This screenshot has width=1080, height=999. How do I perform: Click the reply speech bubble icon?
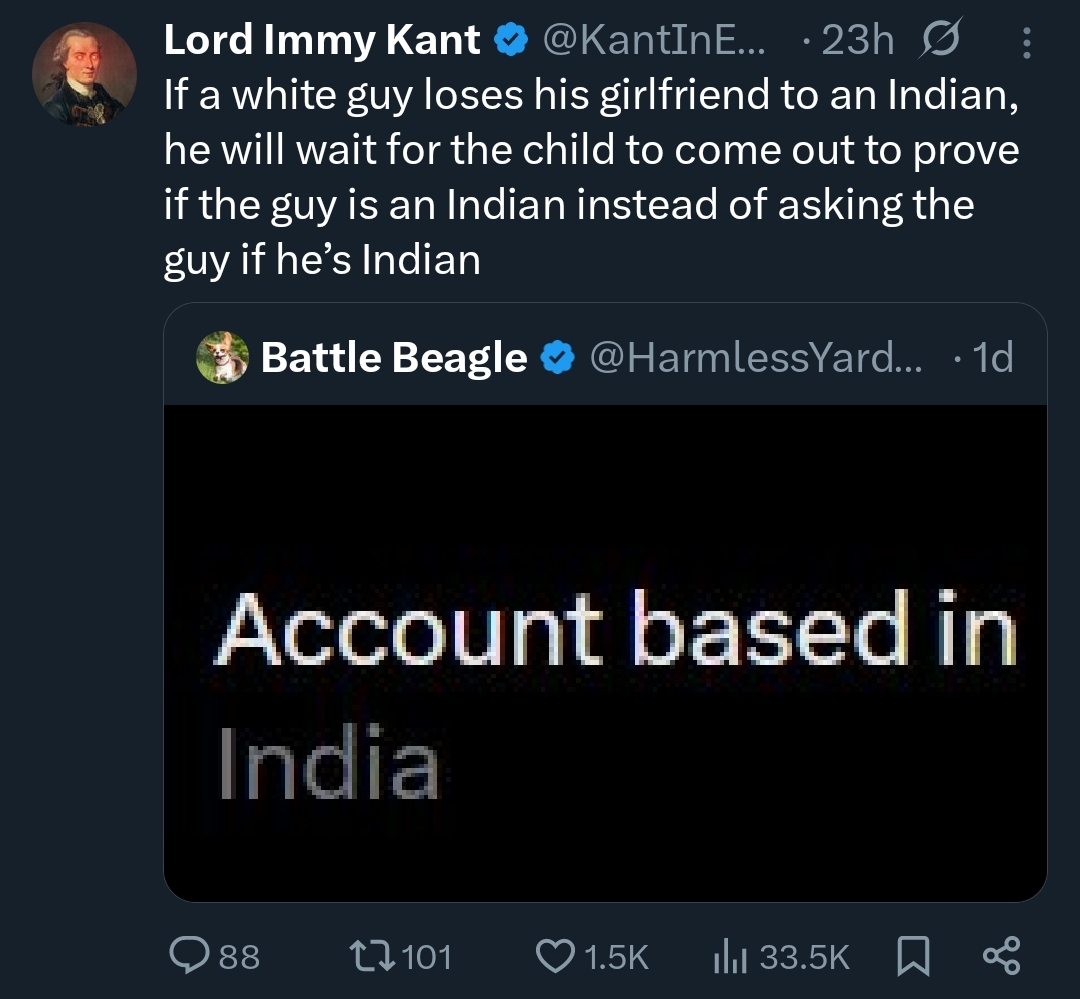[x=188, y=957]
